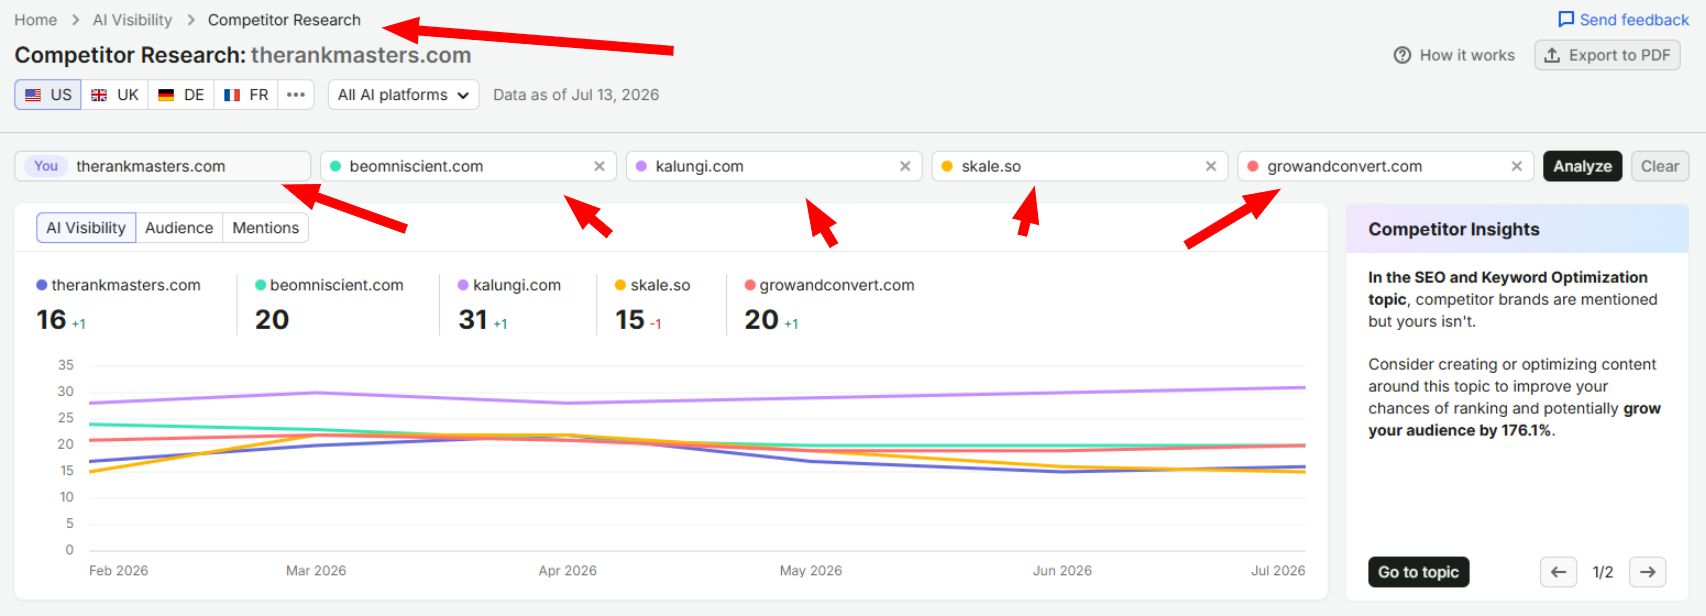The height and width of the screenshot is (616, 1706).
Task: Click the Competitor Insights heading
Action: (1454, 229)
